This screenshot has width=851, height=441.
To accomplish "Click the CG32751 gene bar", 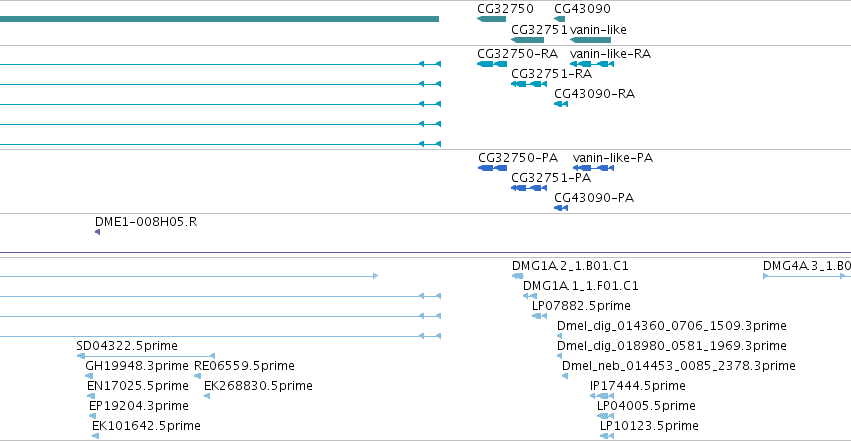I will click(528, 40).
